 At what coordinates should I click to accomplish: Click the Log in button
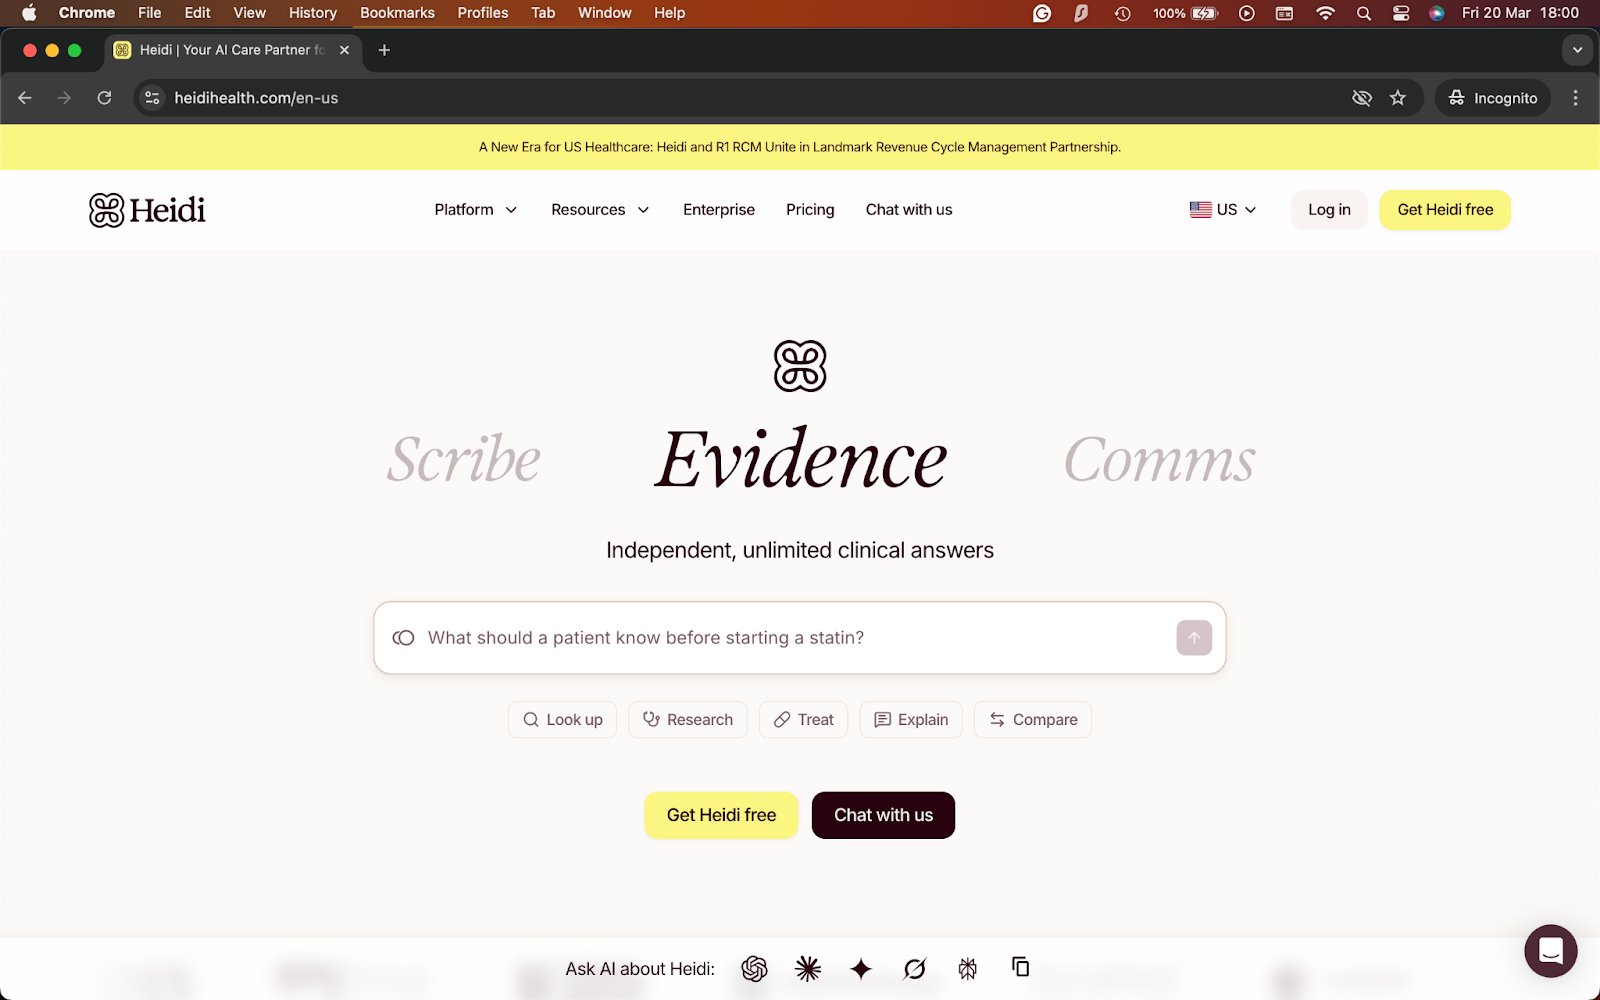coord(1329,210)
